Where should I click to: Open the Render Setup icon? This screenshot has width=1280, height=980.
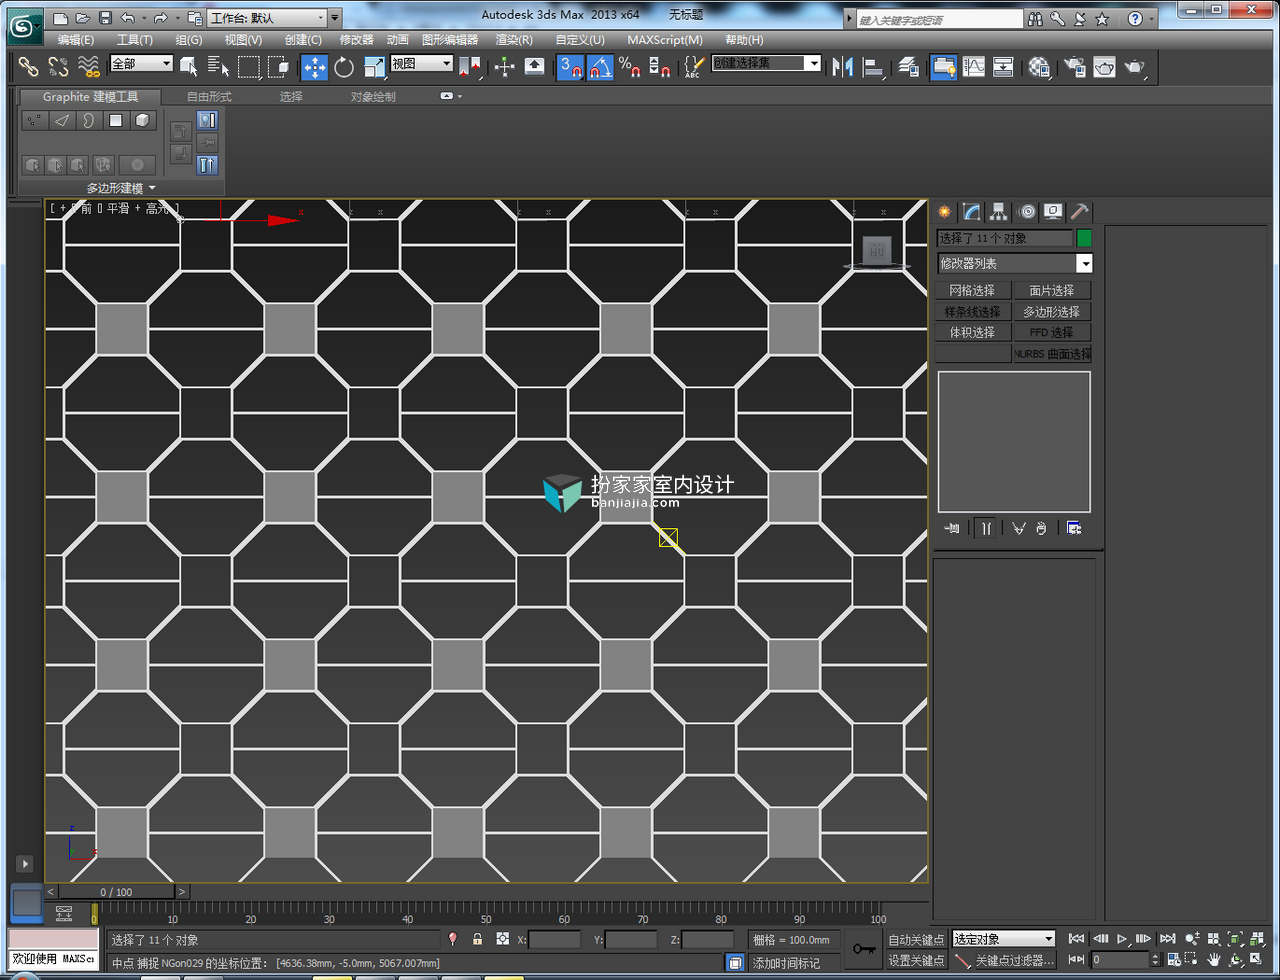click(x=1075, y=67)
